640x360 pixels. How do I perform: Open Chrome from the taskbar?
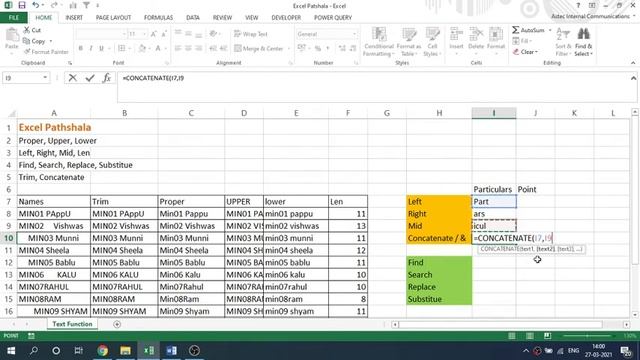click(102, 351)
